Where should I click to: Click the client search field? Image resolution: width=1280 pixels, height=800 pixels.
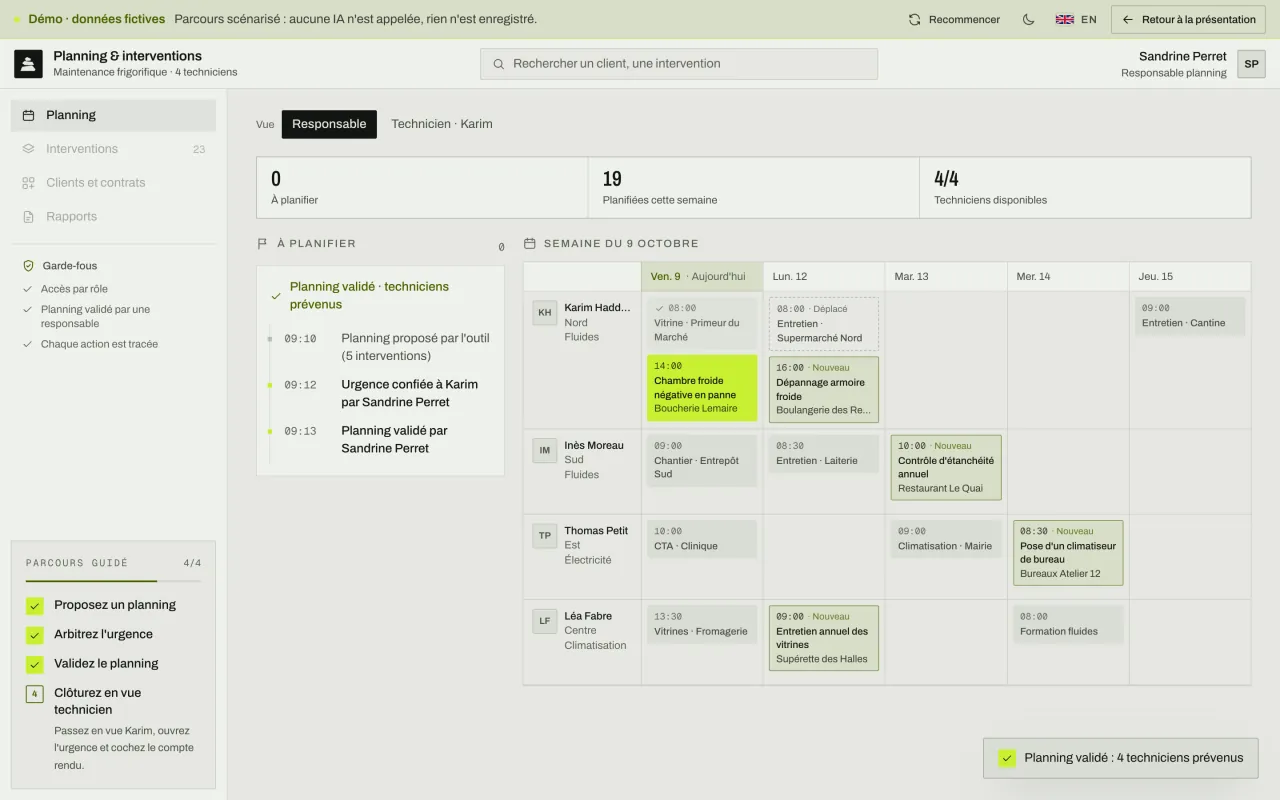(679, 64)
